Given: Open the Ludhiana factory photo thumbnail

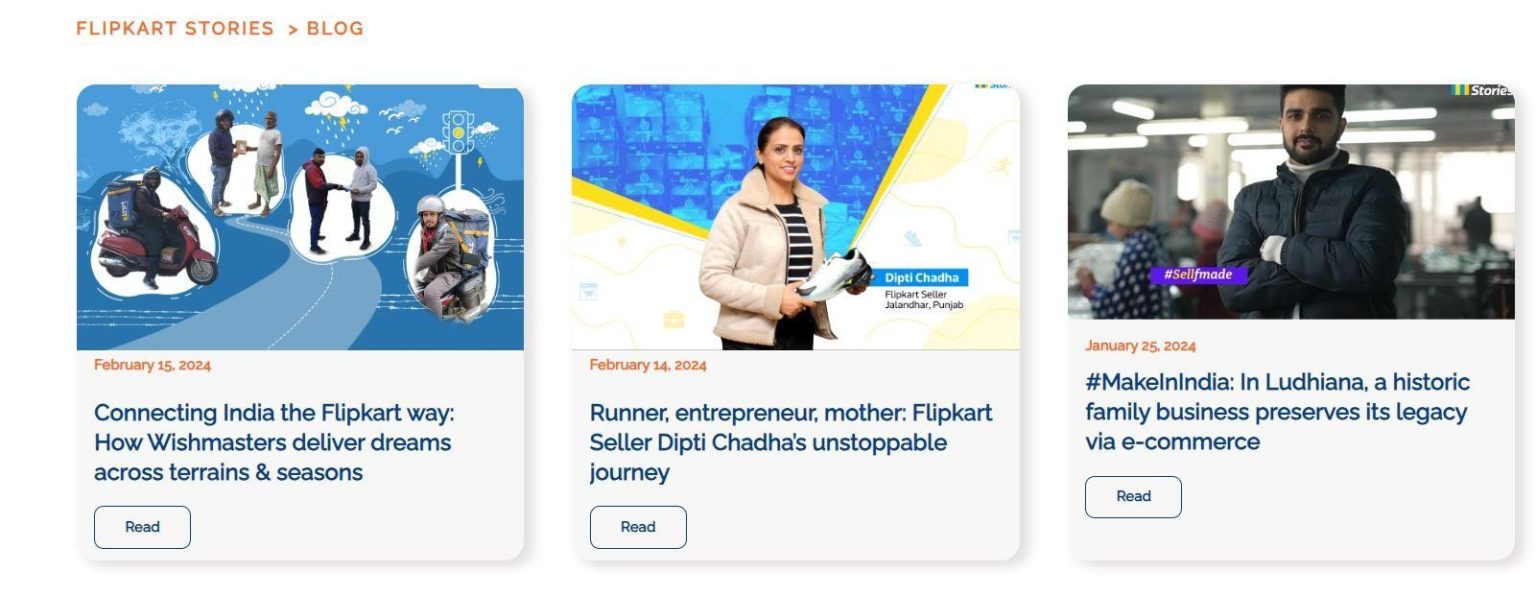Looking at the screenshot, I should click(1291, 202).
